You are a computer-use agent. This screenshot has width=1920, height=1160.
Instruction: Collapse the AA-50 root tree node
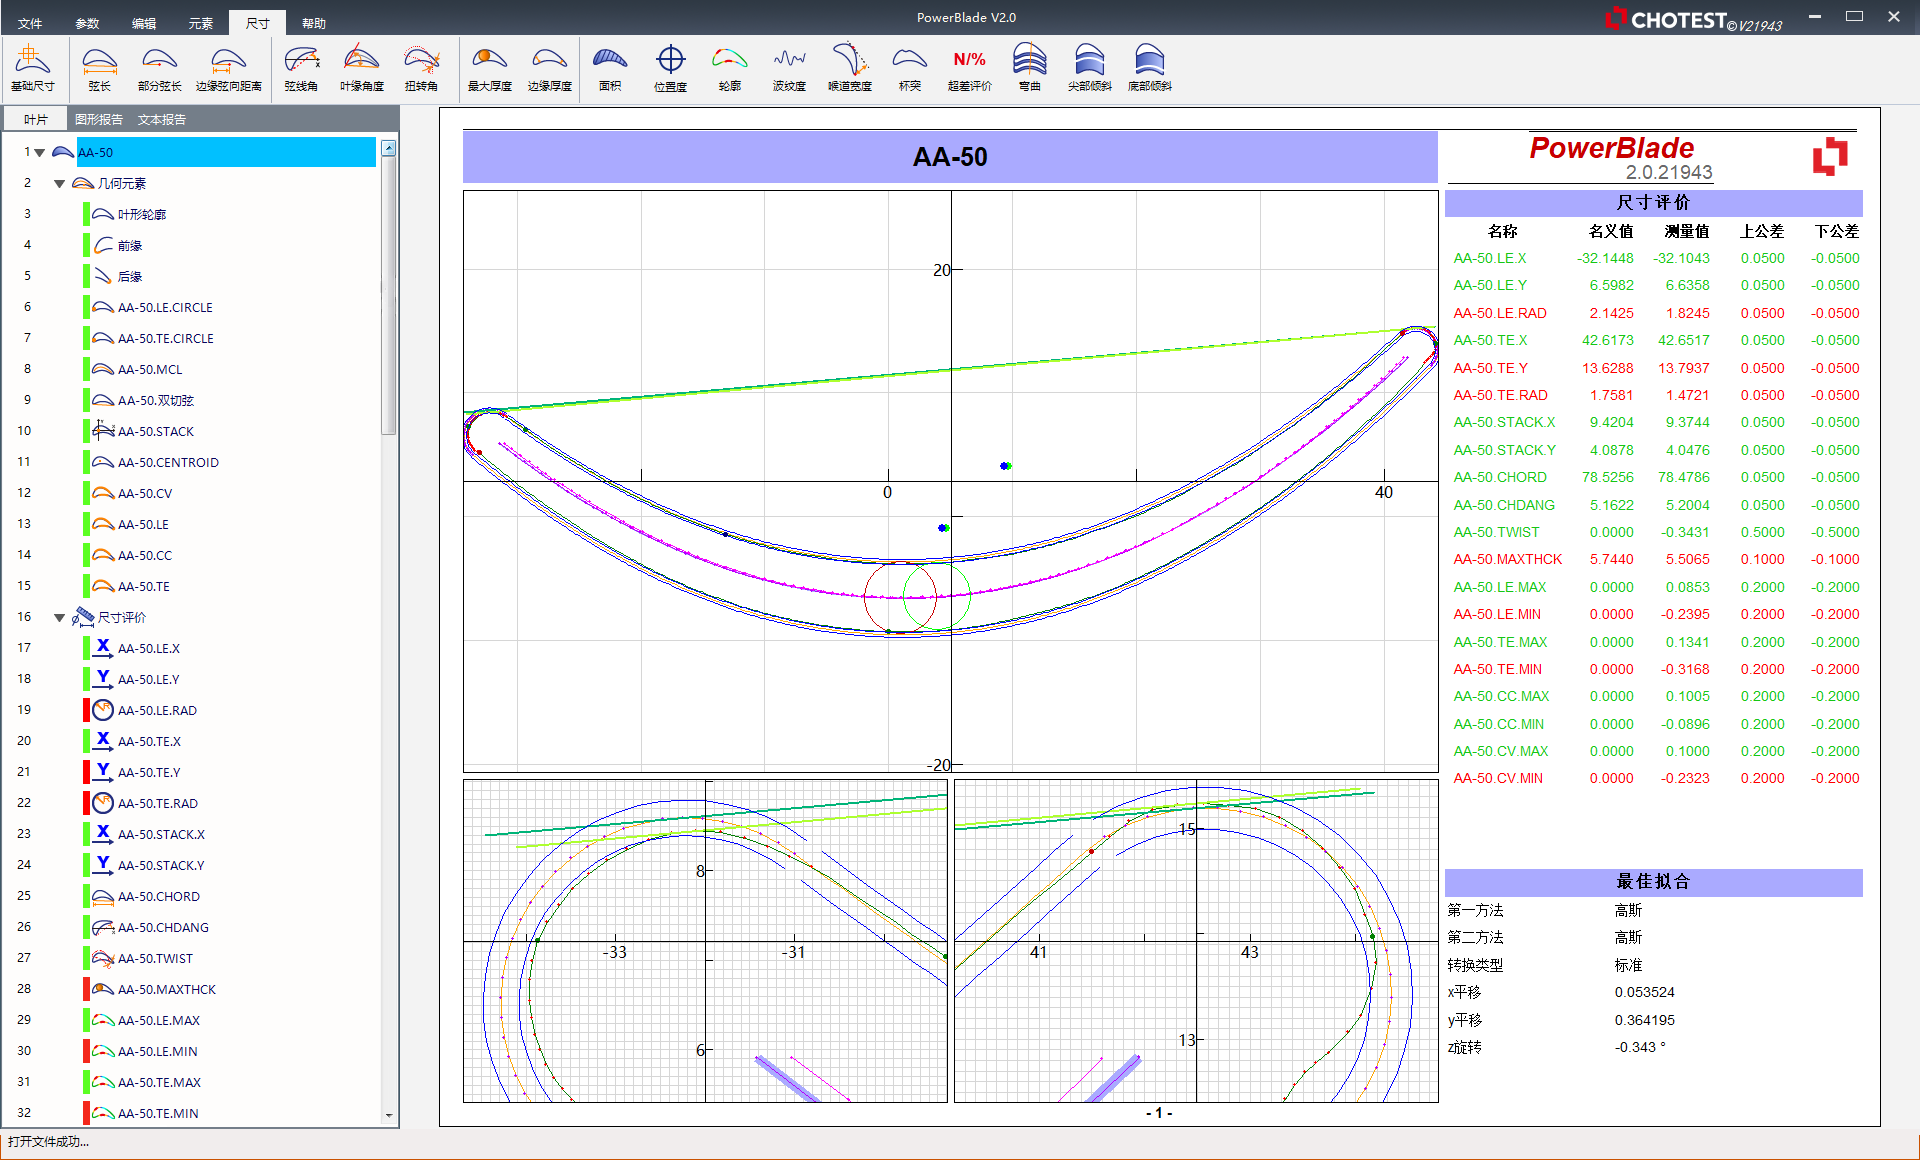point(40,153)
